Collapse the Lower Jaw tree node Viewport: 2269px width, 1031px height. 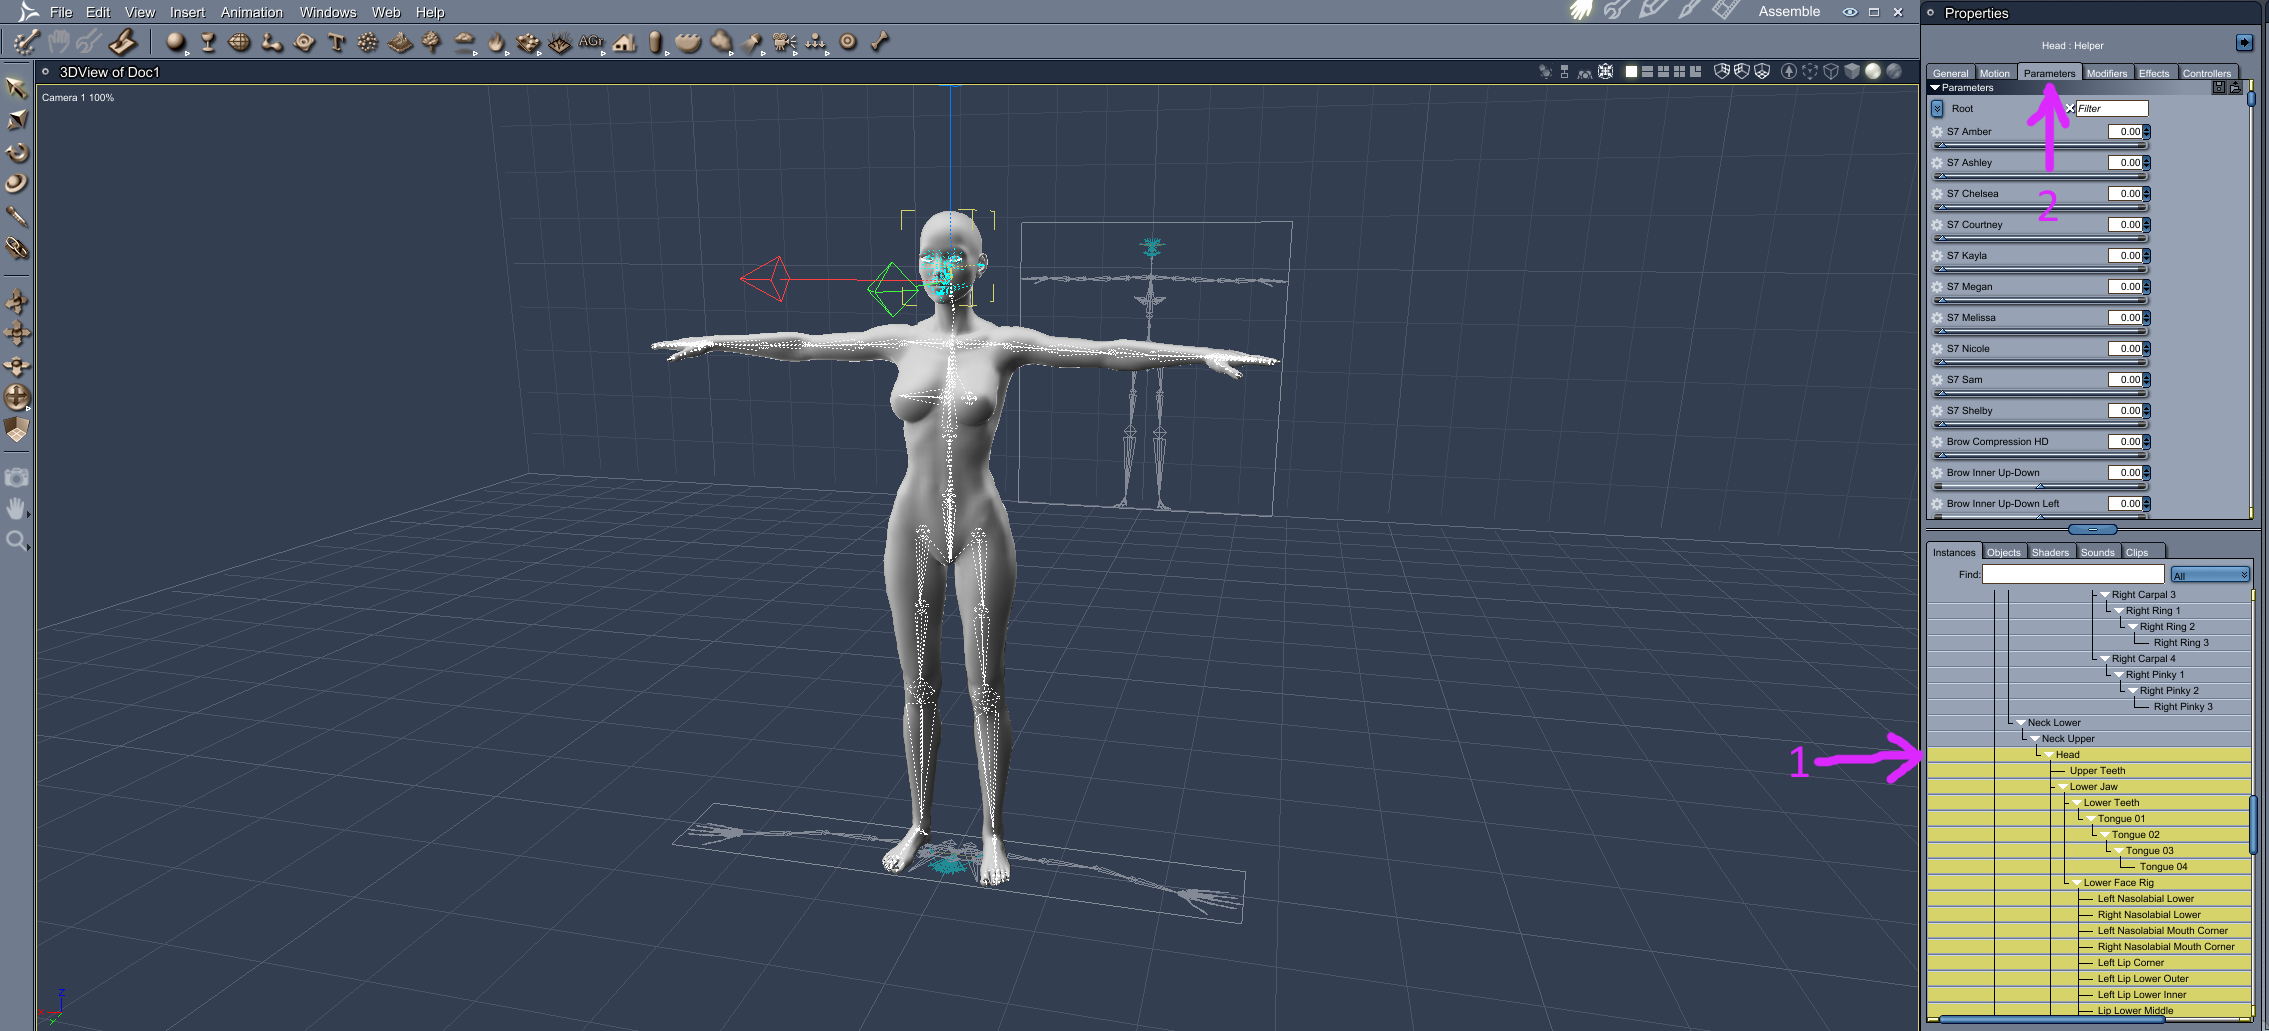2063,787
